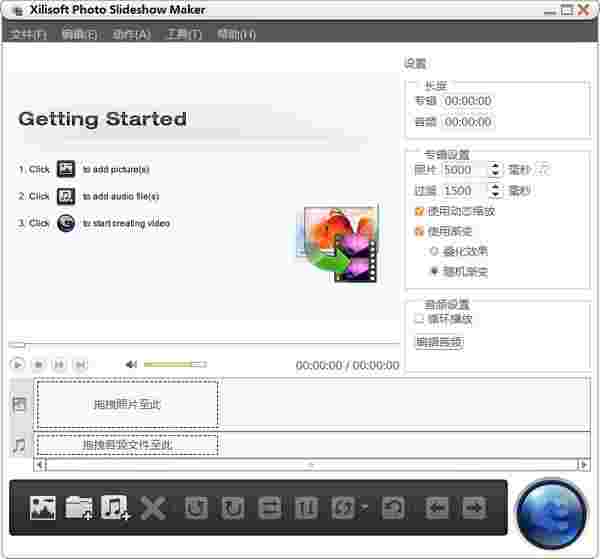Click the add audio icon in Getting Started

[x=66, y=196]
